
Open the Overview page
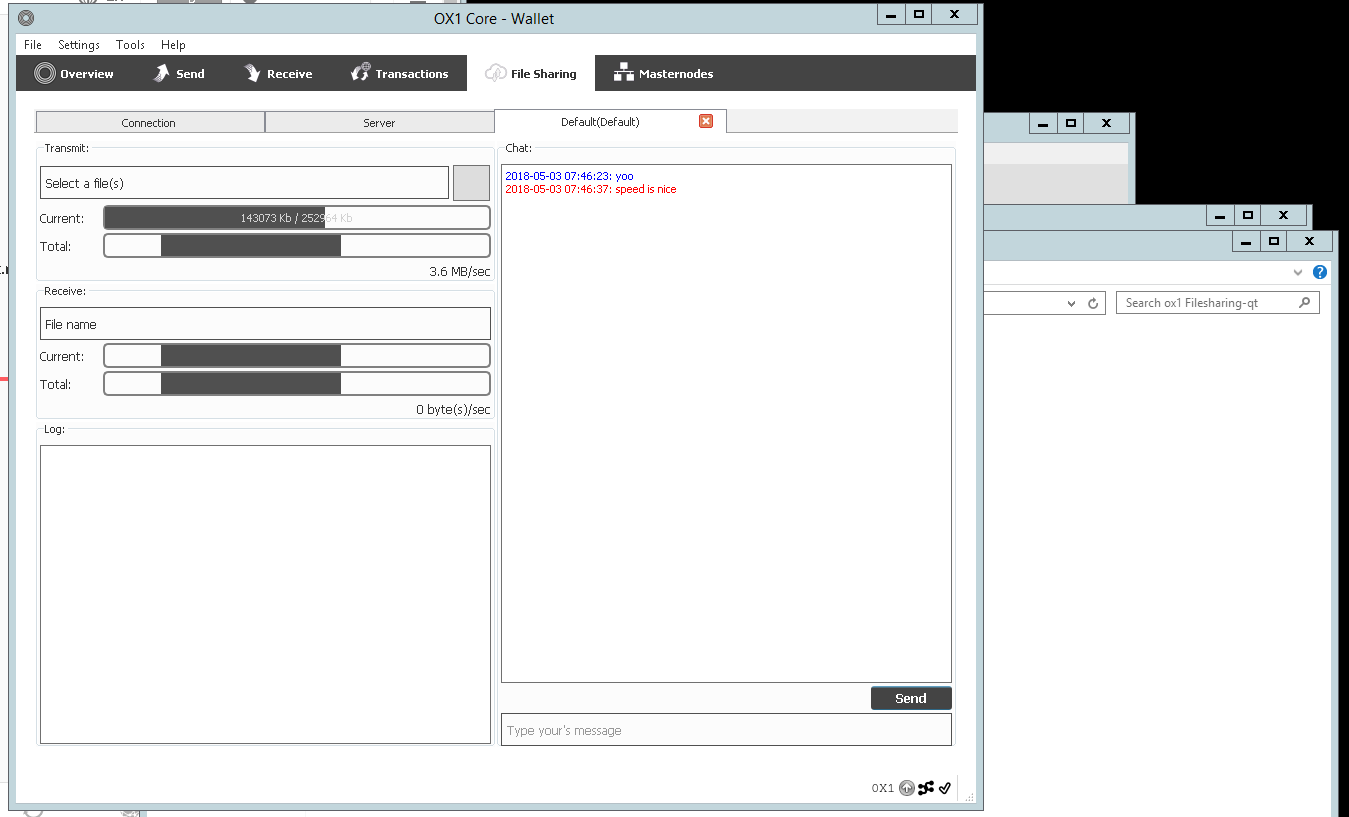click(x=74, y=74)
